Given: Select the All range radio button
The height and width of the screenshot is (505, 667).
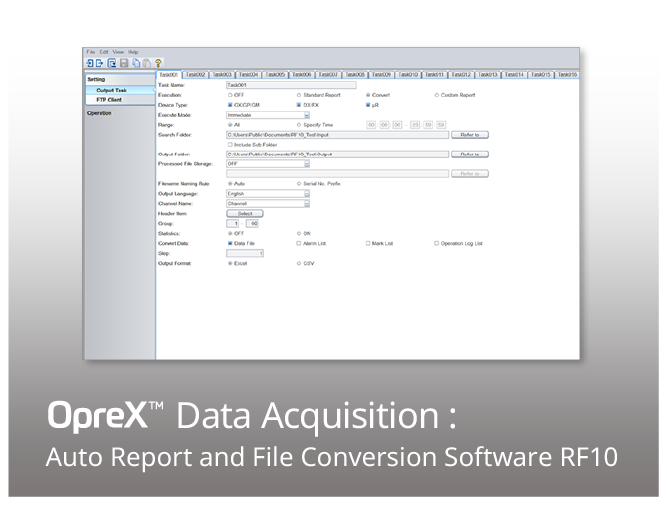Looking at the screenshot, I should point(230,125).
